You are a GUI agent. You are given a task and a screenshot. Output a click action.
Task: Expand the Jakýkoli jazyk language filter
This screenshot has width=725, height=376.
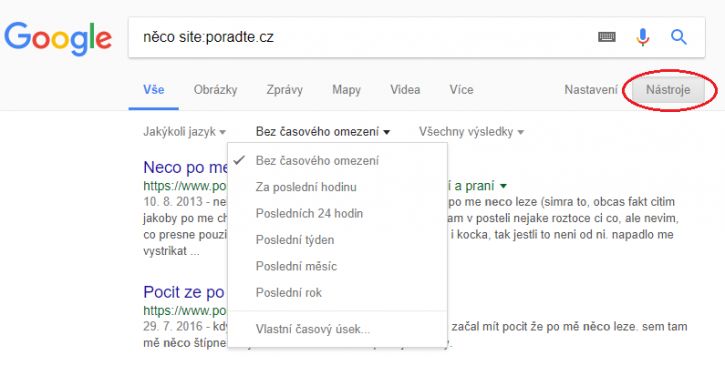pos(184,132)
